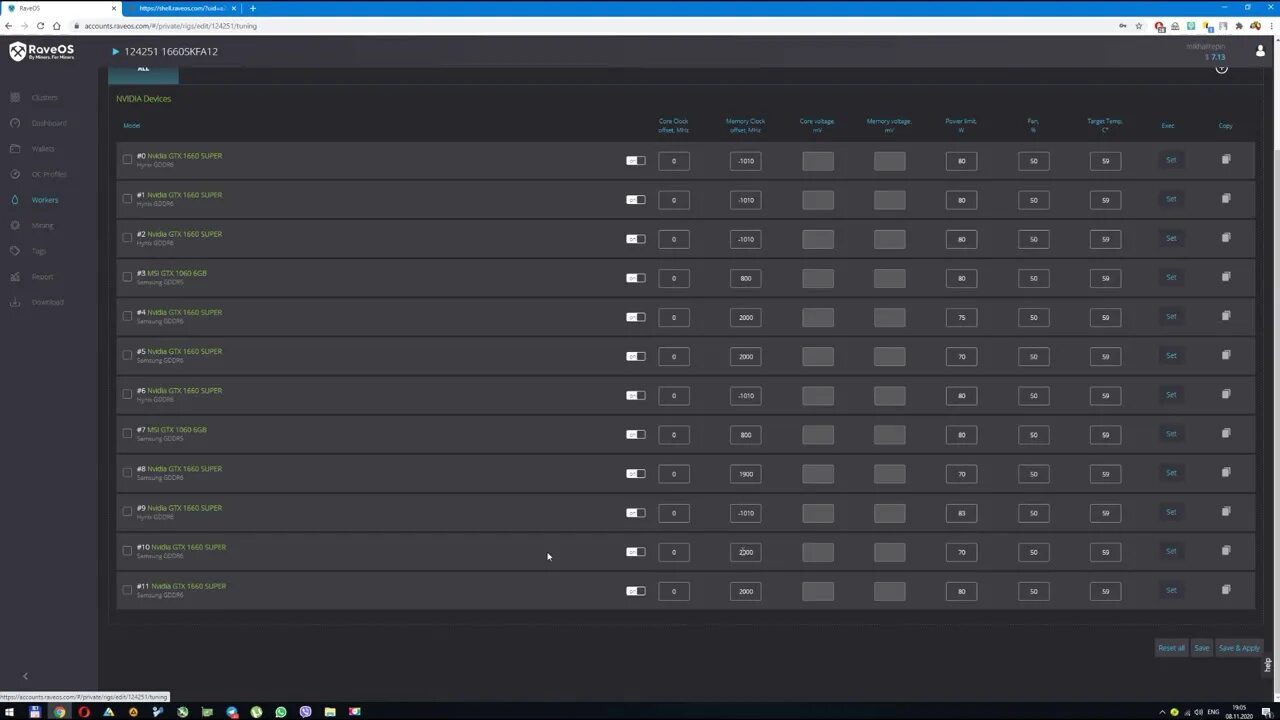Tick checkbox for GPU #7 MSI GTX 1060

click(127, 433)
